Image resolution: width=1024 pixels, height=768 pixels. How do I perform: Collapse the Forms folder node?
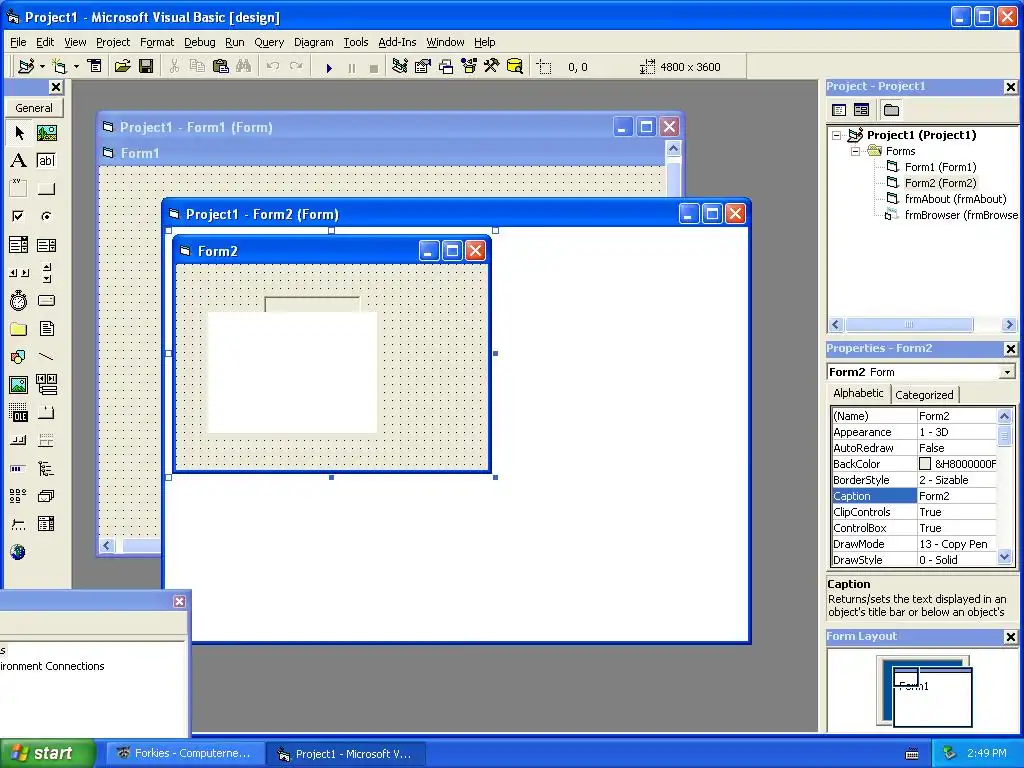855,151
